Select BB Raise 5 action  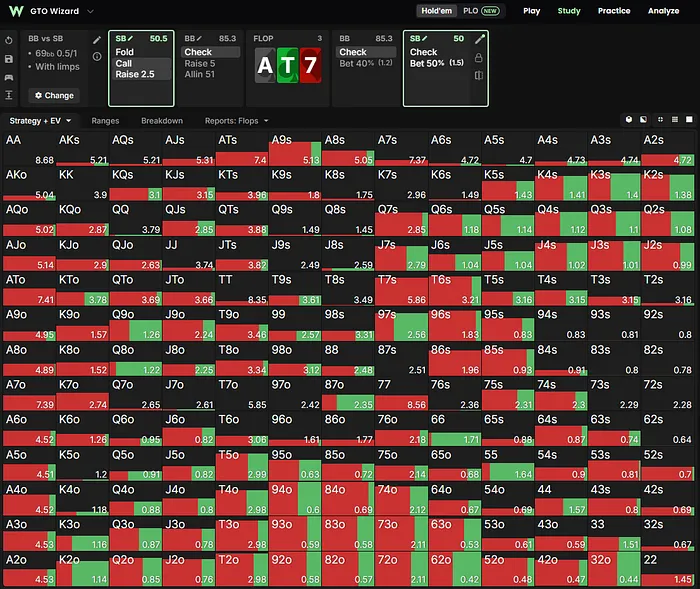pyautogui.click(x=211, y=63)
